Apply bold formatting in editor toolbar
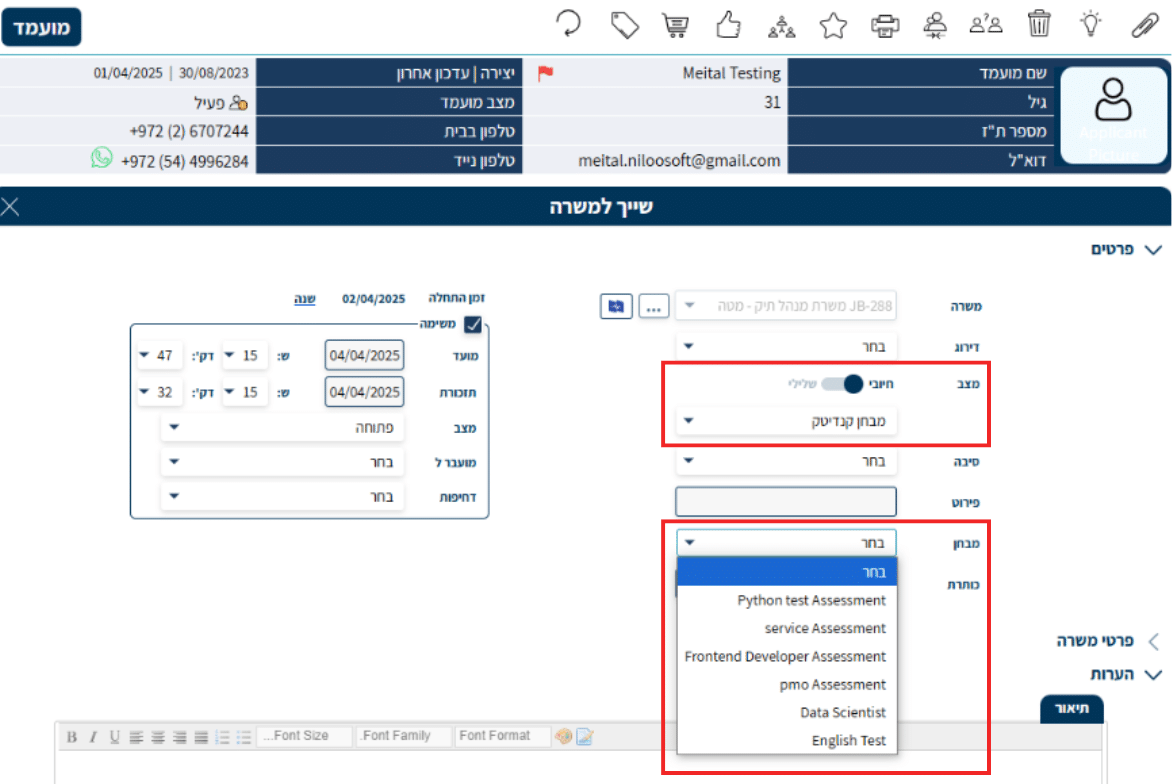Image resolution: width=1175 pixels, height=784 pixels. click(72, 737)
